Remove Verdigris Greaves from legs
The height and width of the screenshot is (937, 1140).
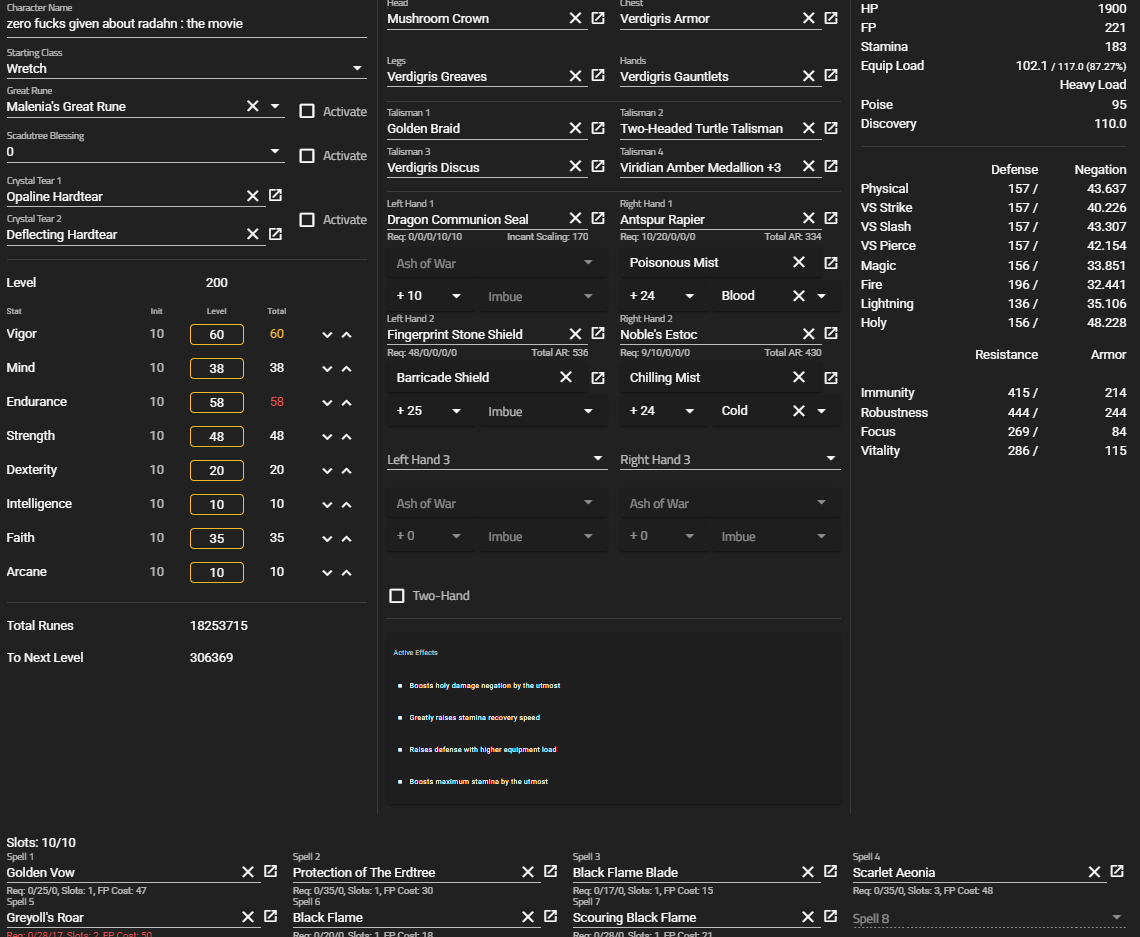[x=575, y=76]
